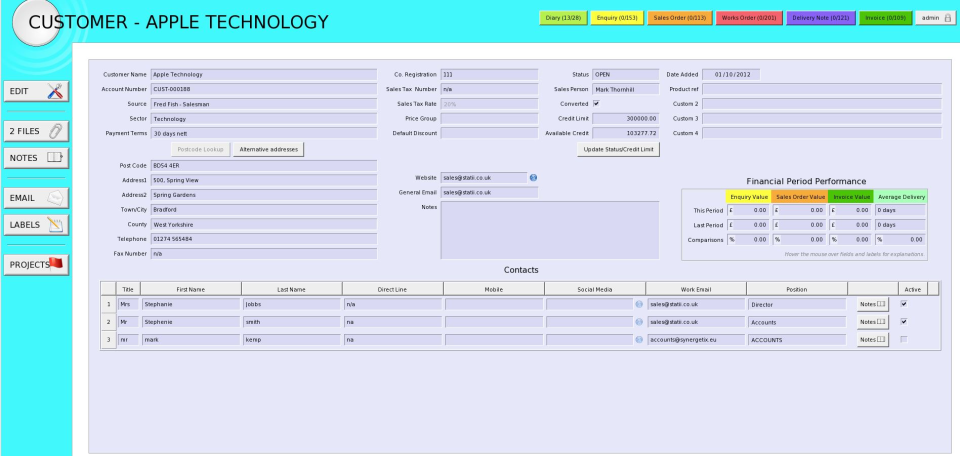Toggle Active checkbox for Stephenie smith
This screenshot has width=960, height=456.
click(904, 321)
